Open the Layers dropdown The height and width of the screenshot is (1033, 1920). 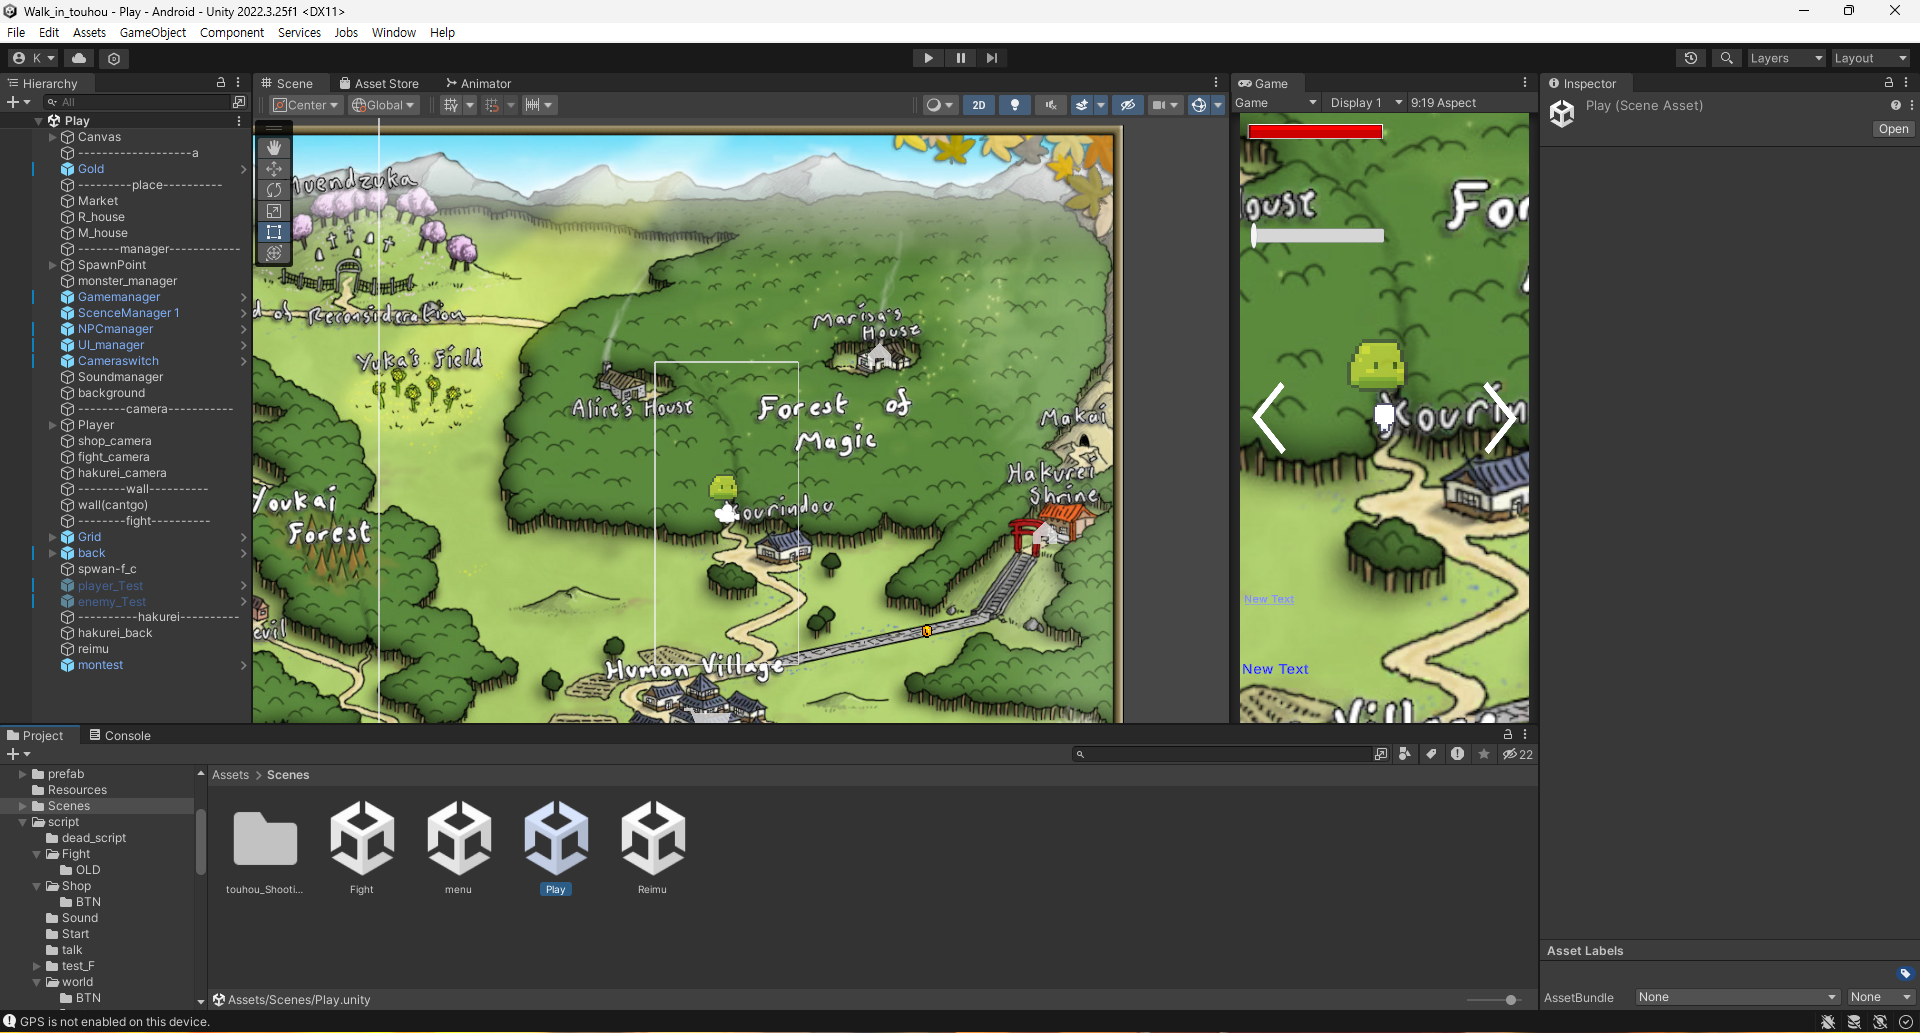[1787, 58]
